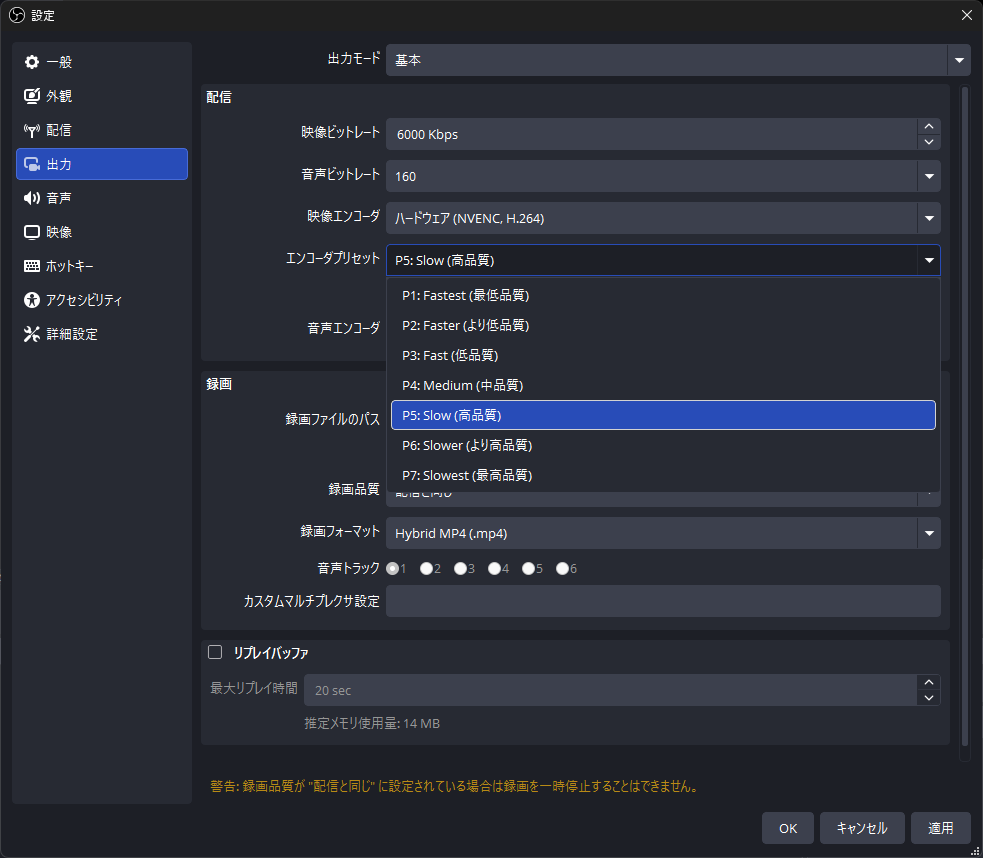
Task: Open the 出力モード dropdown
Action: coord(678,60)
